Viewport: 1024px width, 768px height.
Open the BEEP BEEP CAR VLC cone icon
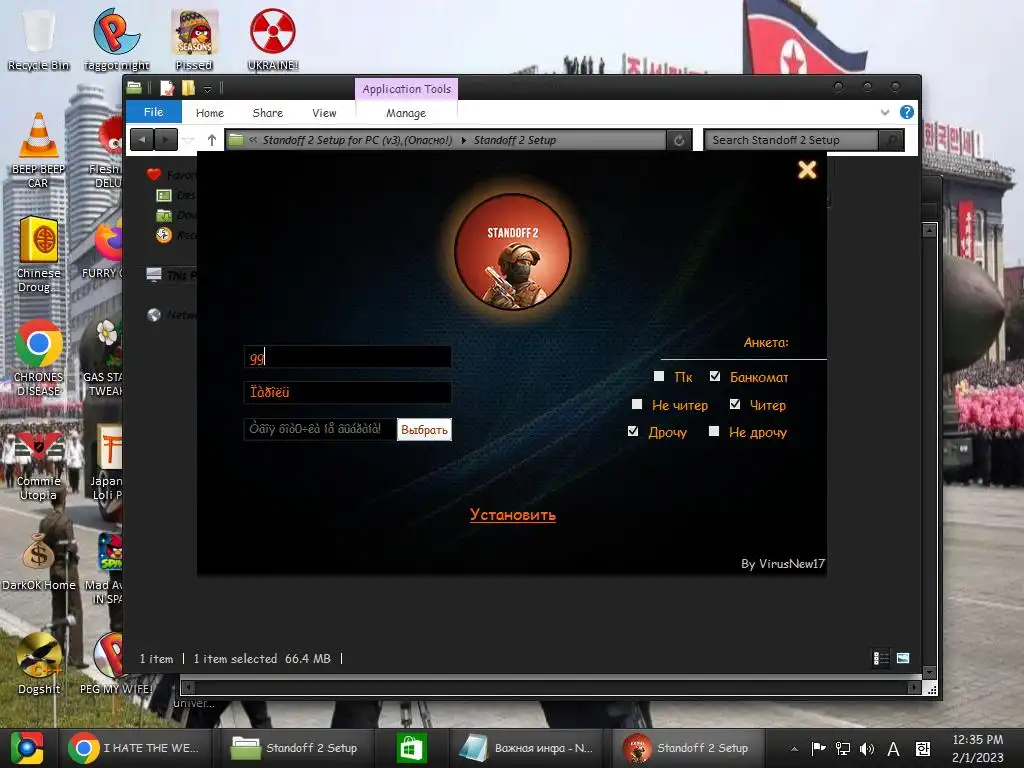coord(38,149)
